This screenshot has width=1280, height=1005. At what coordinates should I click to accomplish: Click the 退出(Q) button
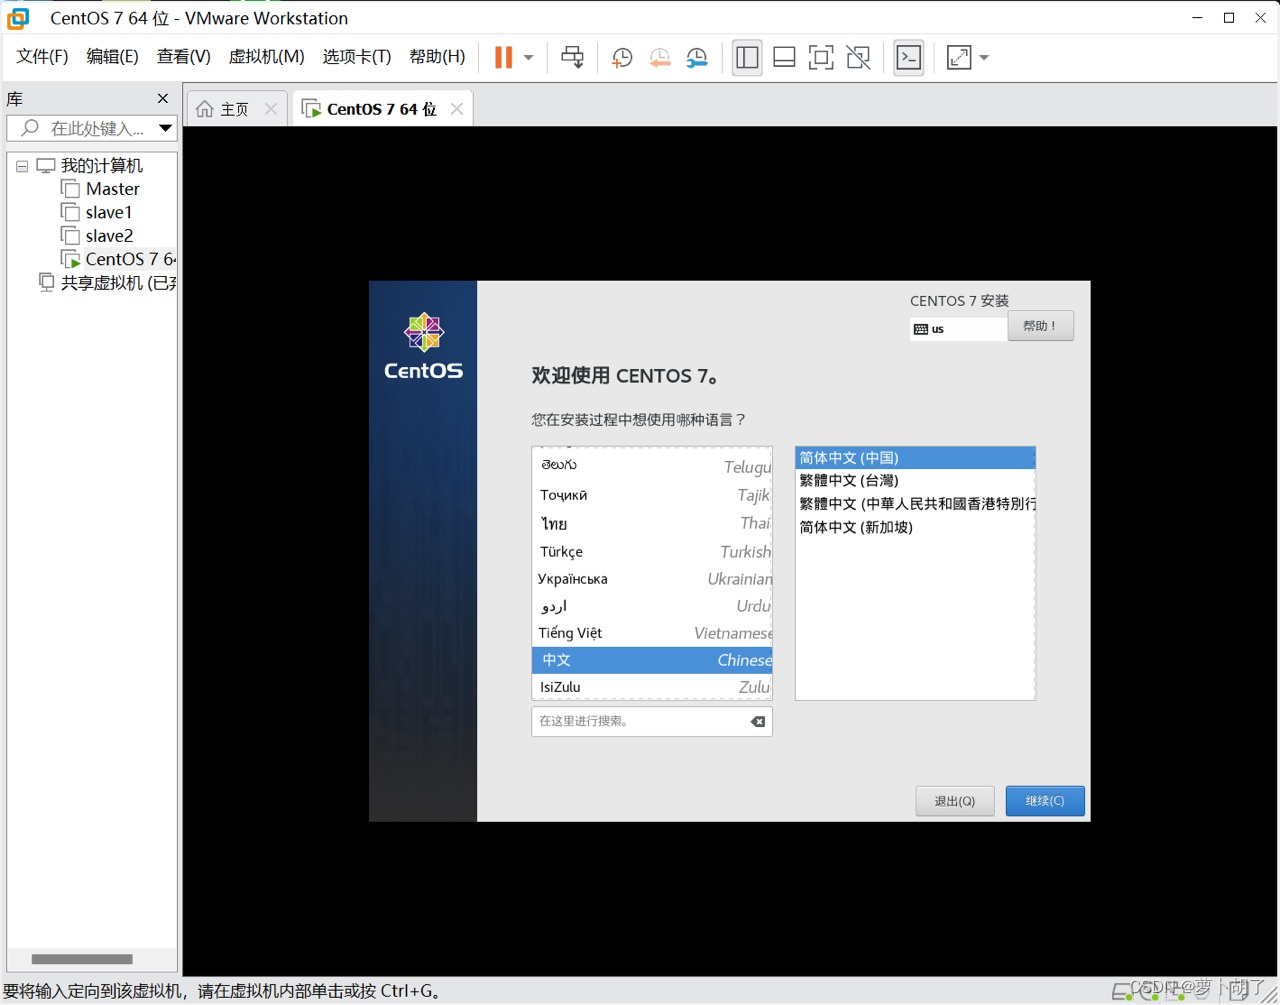pyautogui.click(x=954, y=801)
